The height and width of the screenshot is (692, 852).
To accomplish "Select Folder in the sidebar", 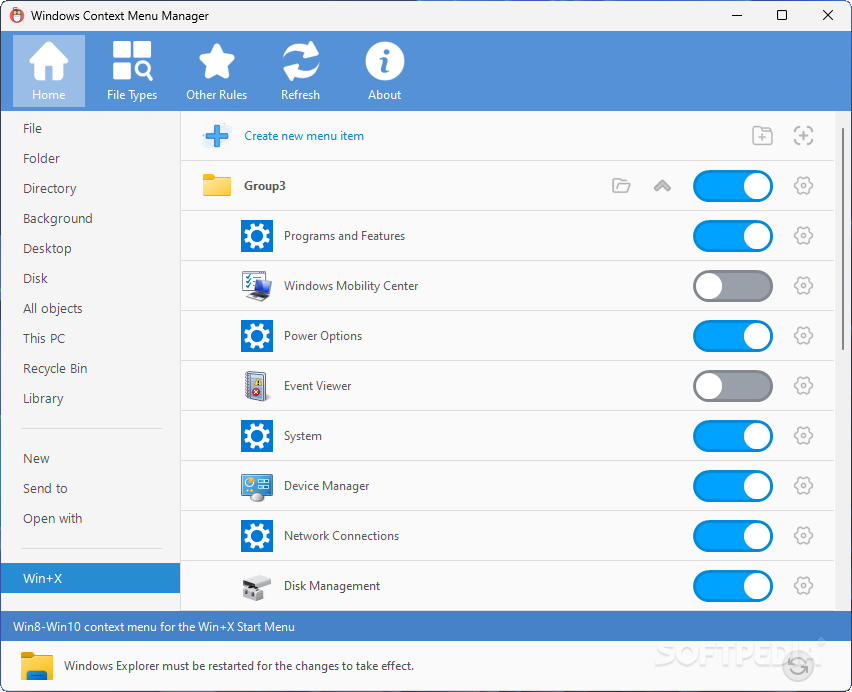I will point(90,159).
